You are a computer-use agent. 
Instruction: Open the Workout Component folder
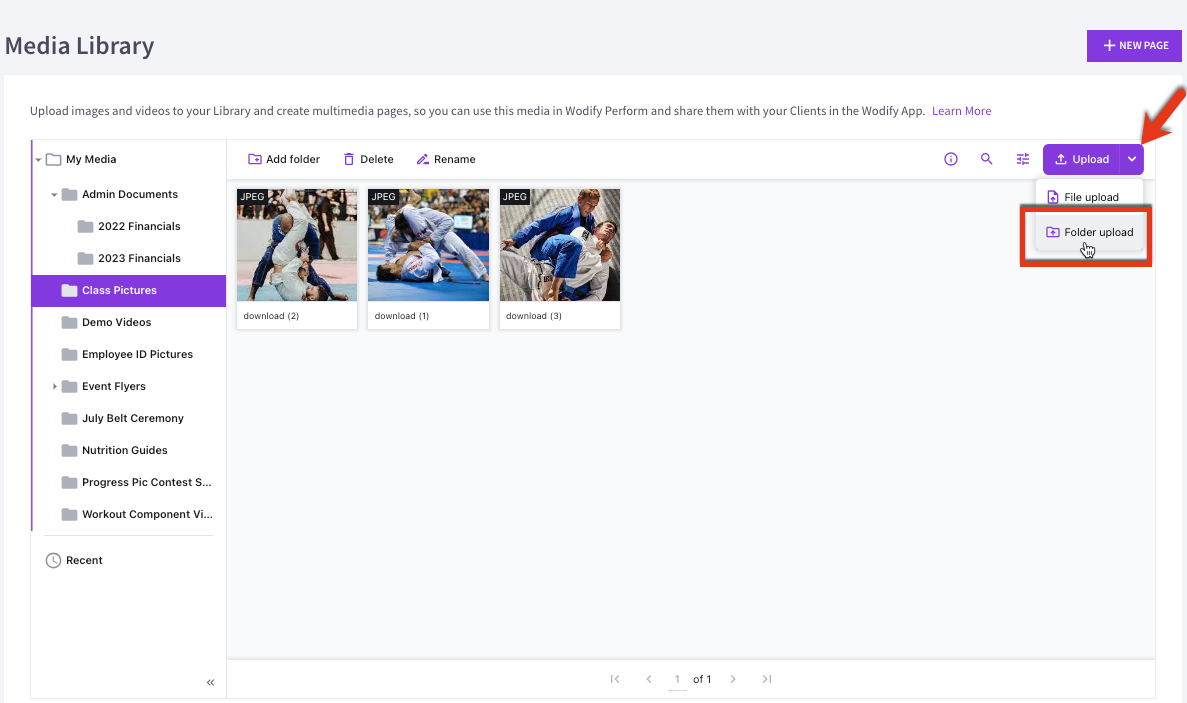point(148,515)
